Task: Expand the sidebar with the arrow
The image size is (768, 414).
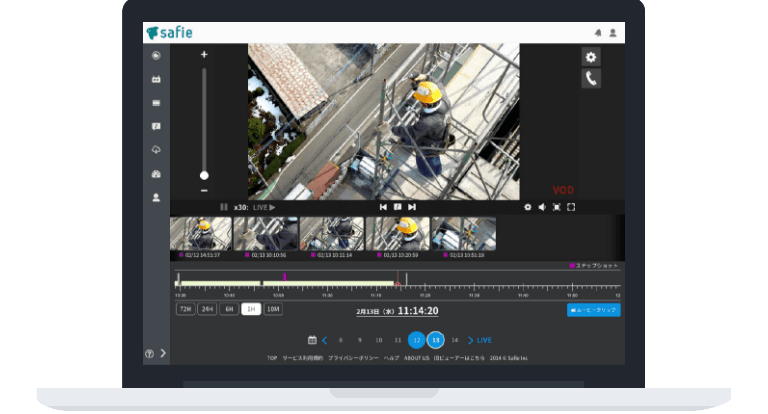Action: click(163, 353)
